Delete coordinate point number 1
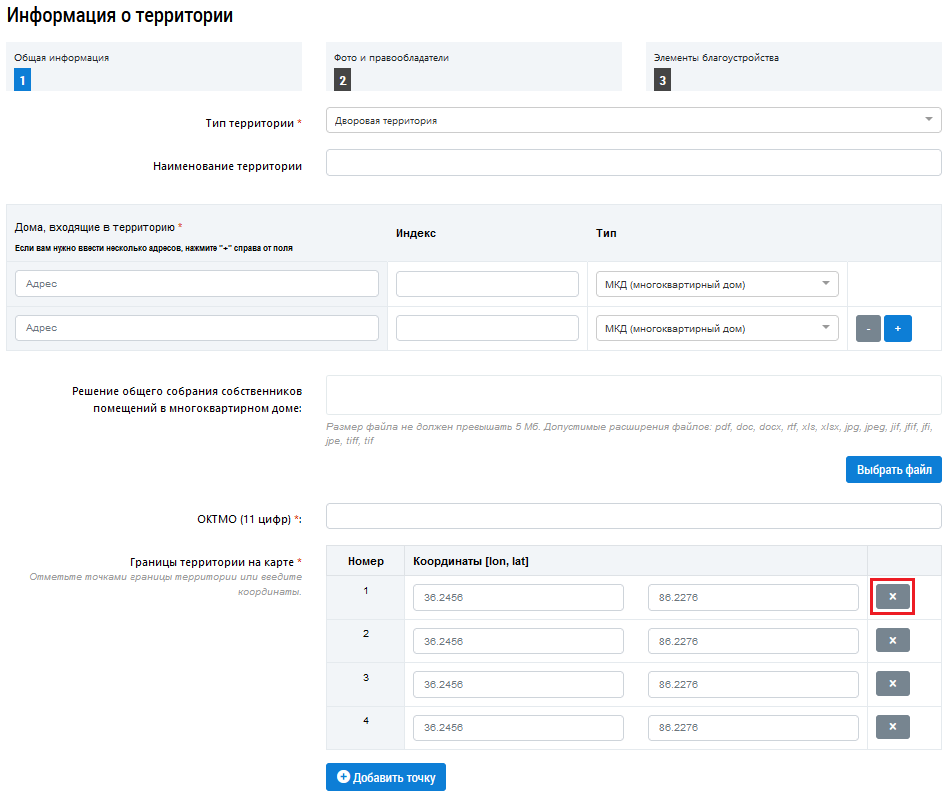The height and width of the screenshot is (796, 950). [x=892, y=597]
